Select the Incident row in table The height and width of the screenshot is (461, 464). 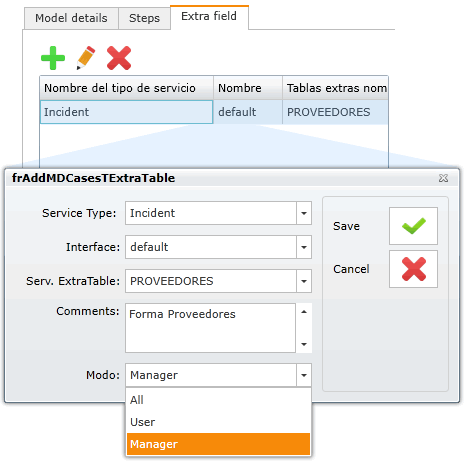(214, 112)
